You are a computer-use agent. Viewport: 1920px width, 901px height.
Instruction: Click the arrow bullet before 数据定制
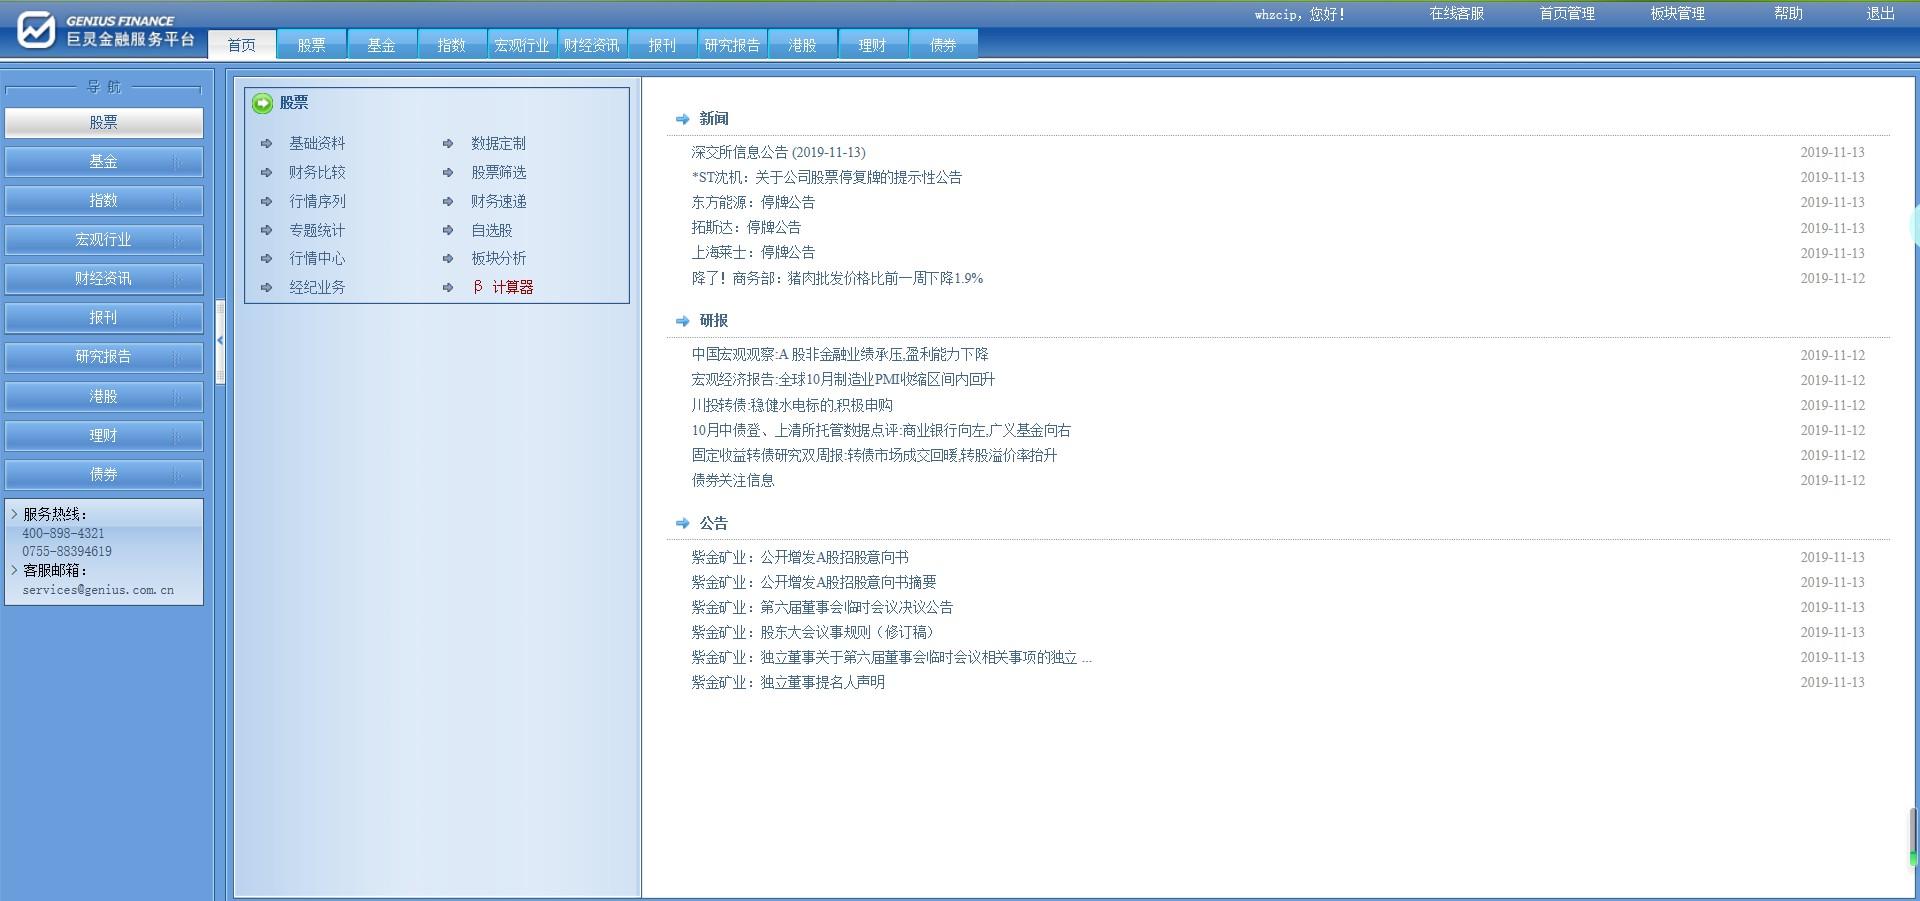coord(448,144)
